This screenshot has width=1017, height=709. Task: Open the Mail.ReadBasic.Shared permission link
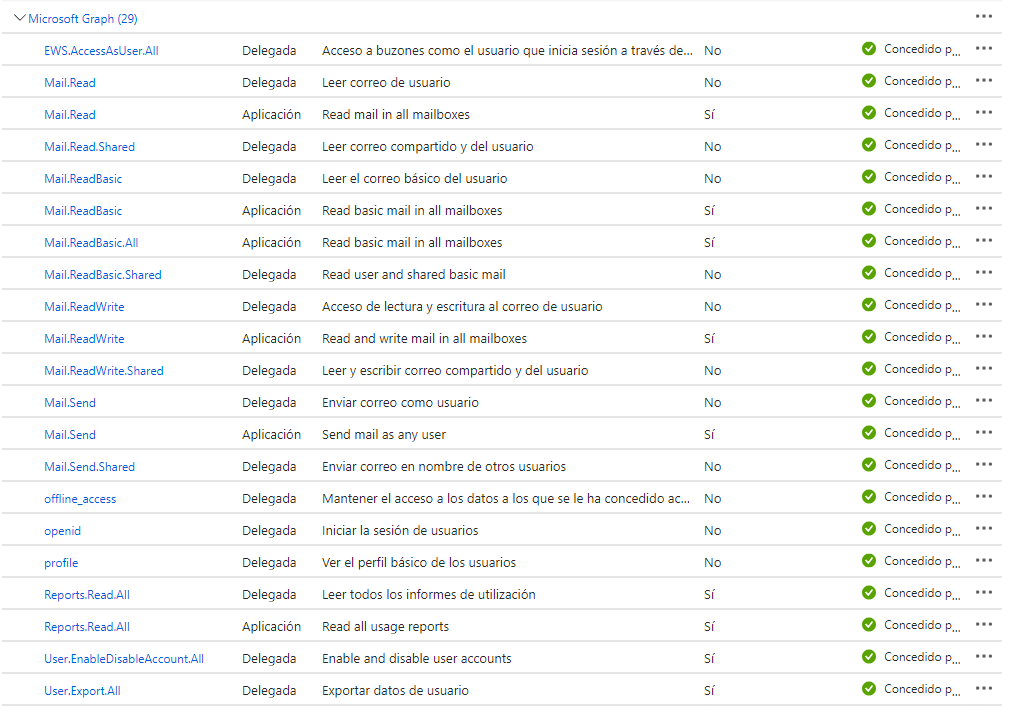pos(103,275)
